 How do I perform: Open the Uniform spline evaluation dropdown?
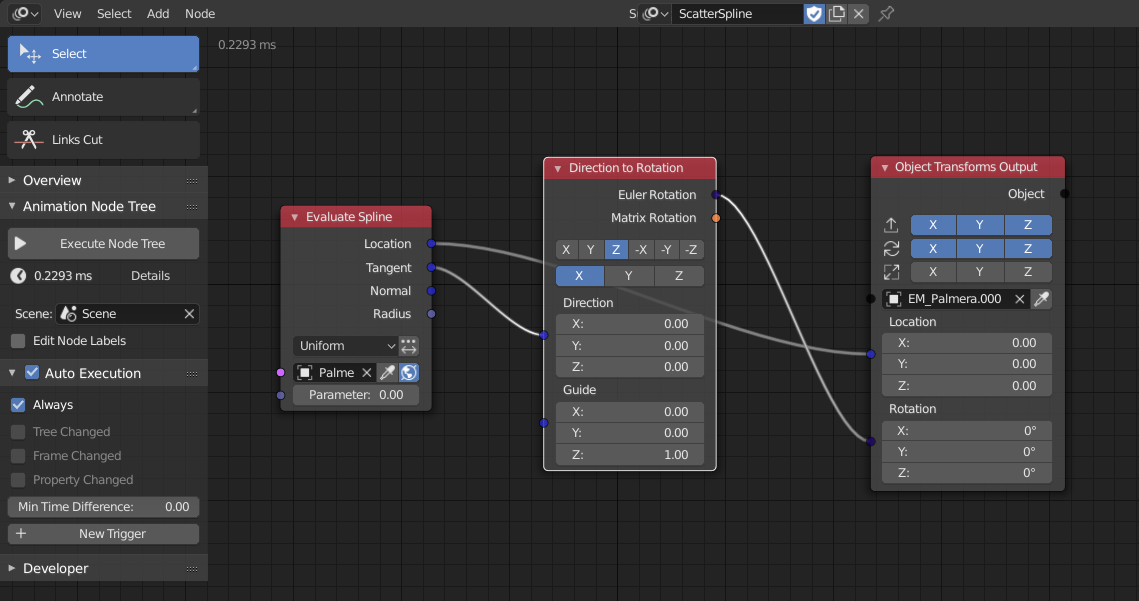345,345
